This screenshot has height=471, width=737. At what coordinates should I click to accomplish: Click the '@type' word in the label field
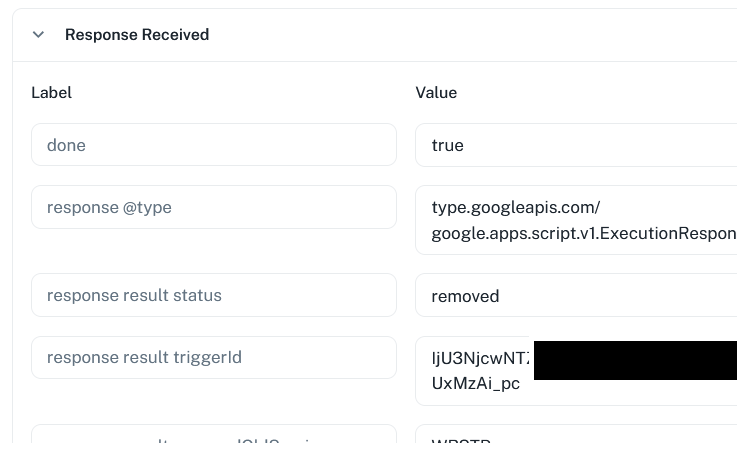(147, 207)
